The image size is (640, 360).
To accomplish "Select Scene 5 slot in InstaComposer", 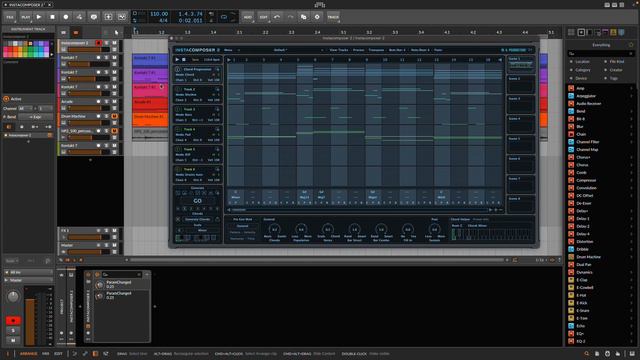I will (521, 145).
